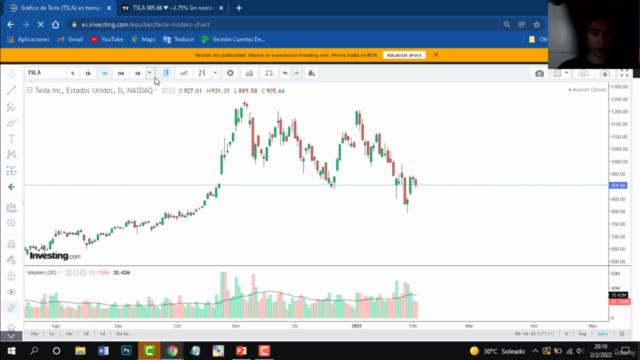640x360 pixels.
Task: Toggle stay in drawing mode pencil-lock
Action: tap(11, 260)
